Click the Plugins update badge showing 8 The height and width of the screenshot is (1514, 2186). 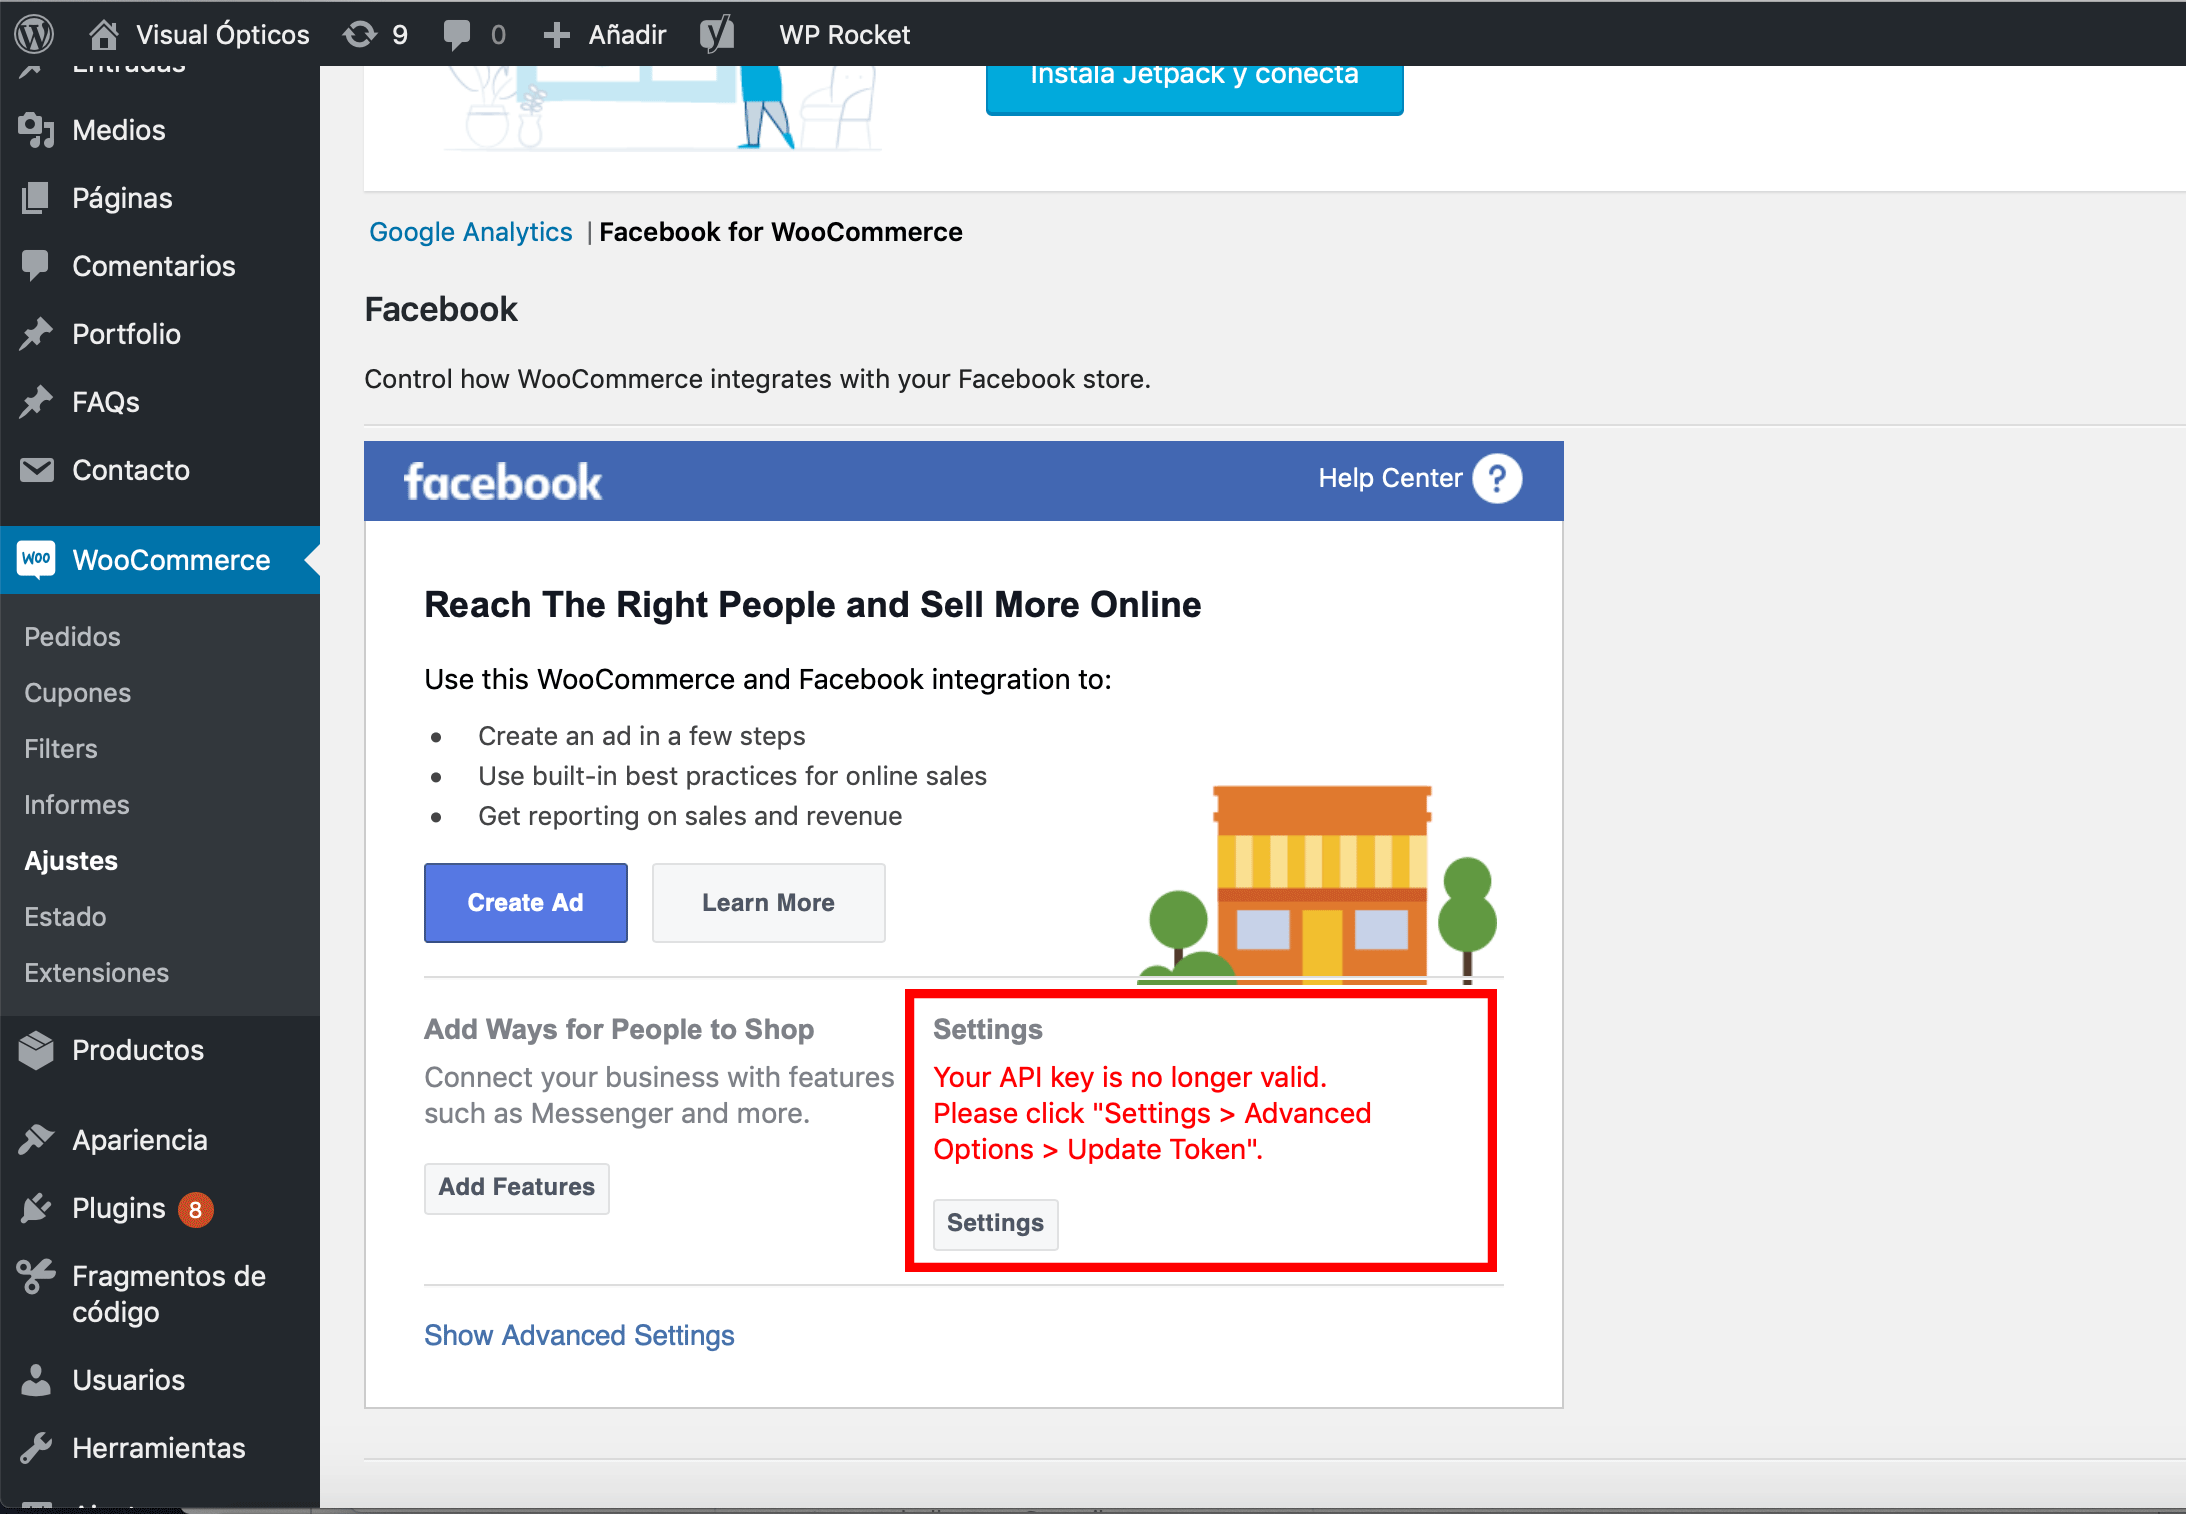196,1210
